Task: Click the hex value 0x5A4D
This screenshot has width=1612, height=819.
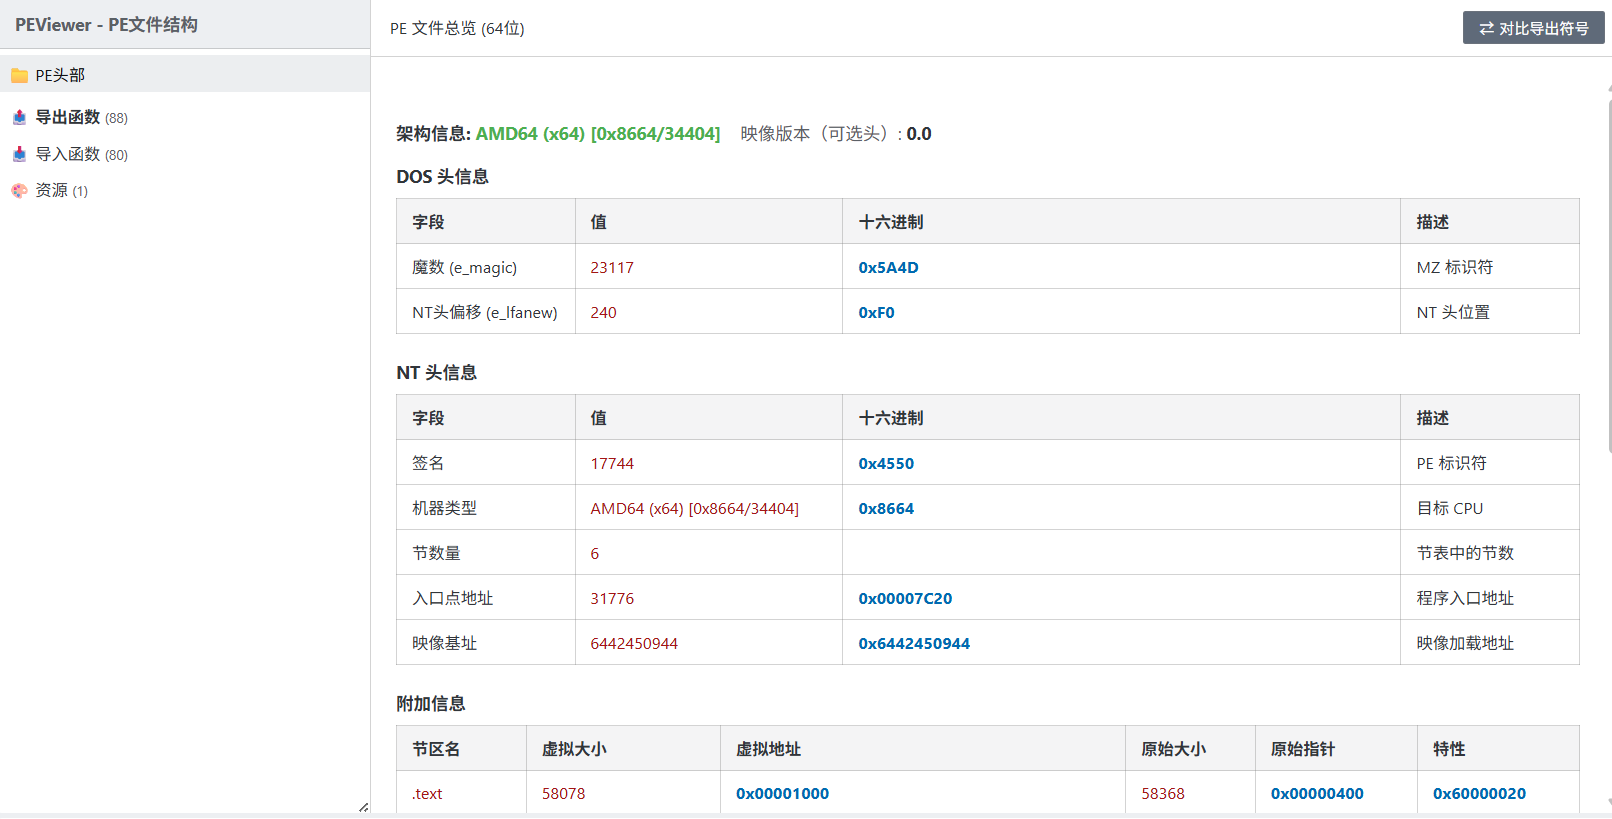Action: click(888, 267)
